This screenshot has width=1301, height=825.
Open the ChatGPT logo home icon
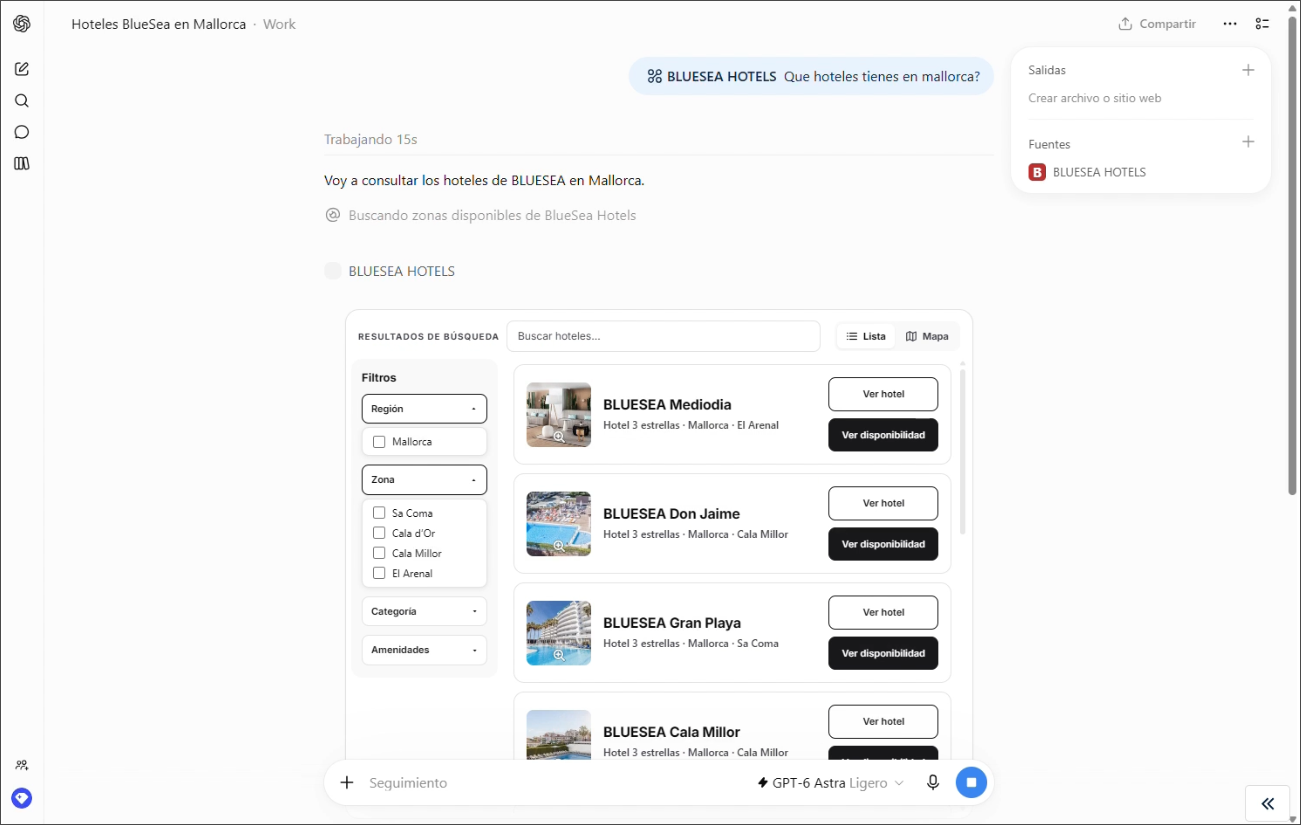click(x=22, y=24)
